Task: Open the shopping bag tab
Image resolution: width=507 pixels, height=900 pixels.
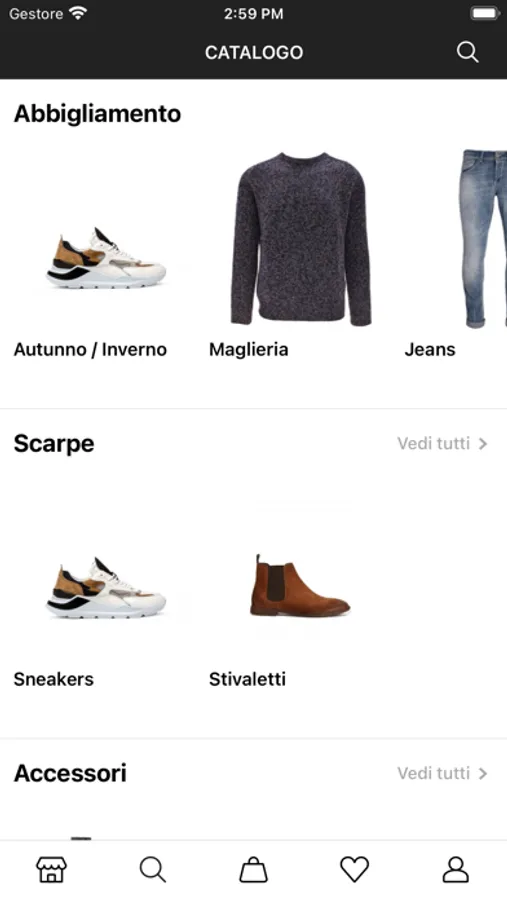Action: pyautogui.click(x=253, y=870)
